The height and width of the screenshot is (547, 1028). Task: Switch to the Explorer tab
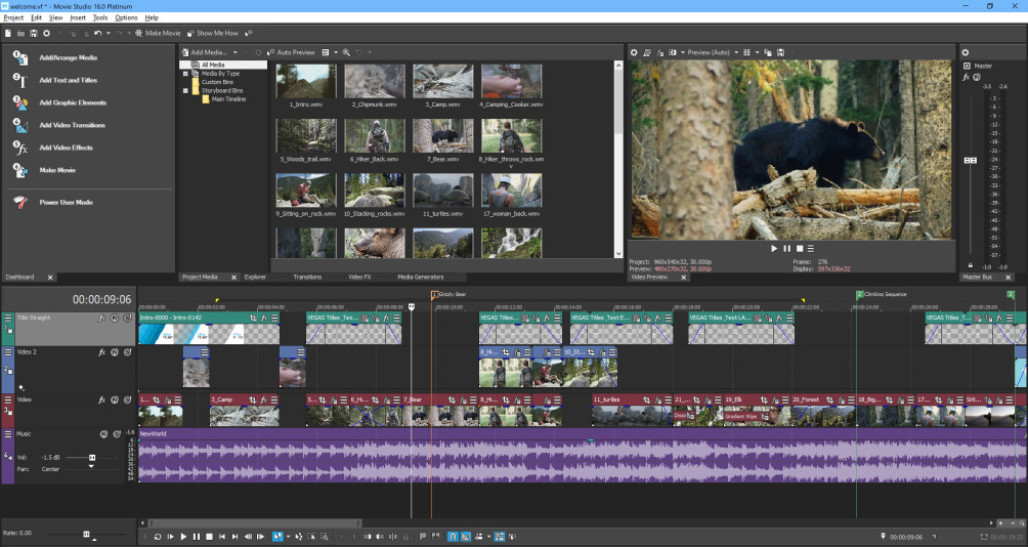tap(255, 277)
